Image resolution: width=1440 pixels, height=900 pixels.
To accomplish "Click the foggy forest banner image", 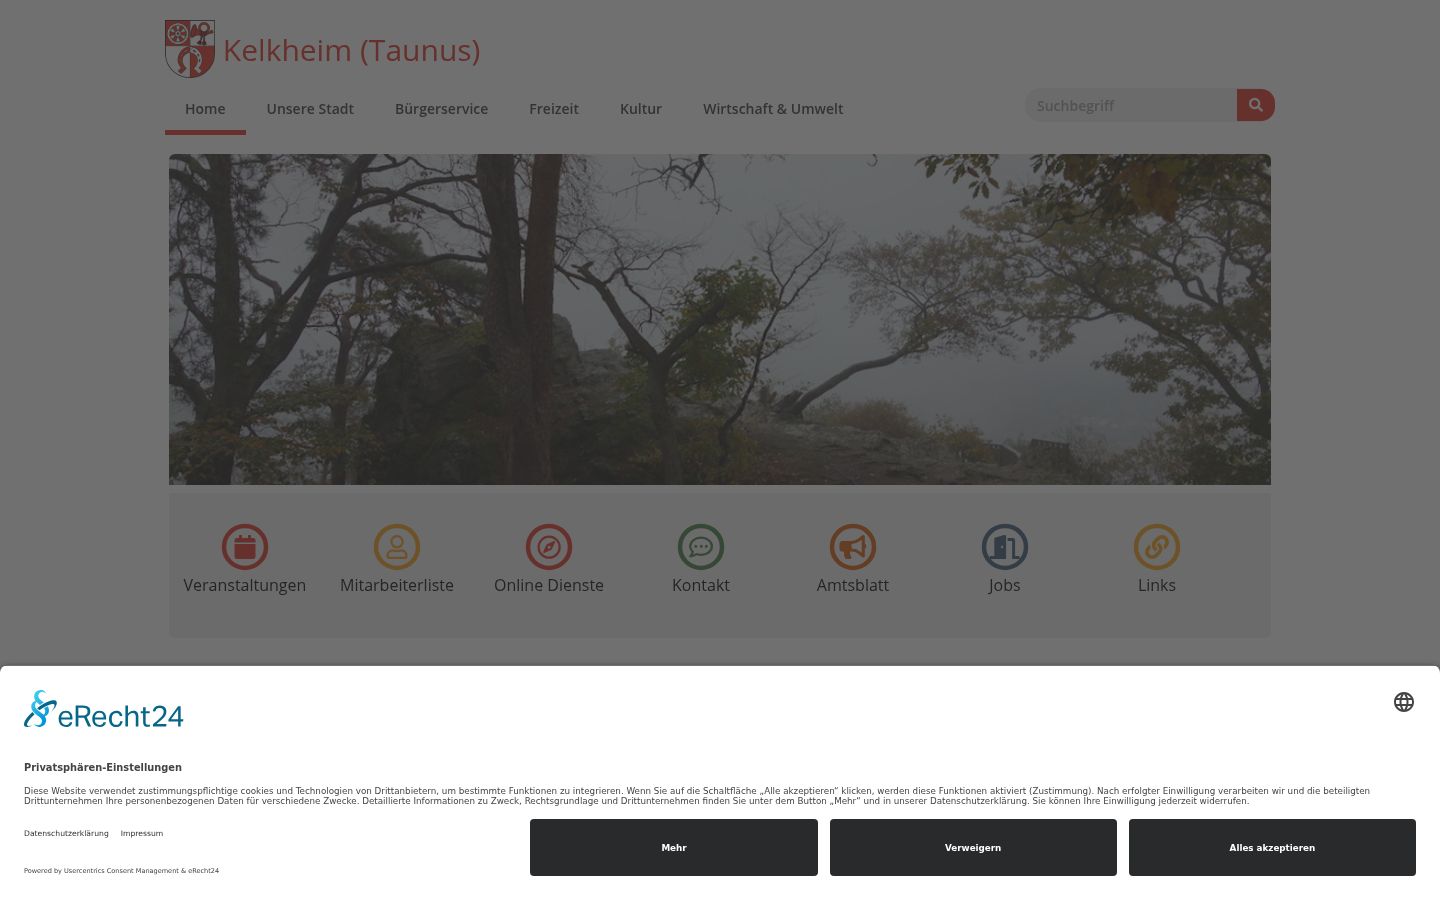I will [x=720, y=319].
